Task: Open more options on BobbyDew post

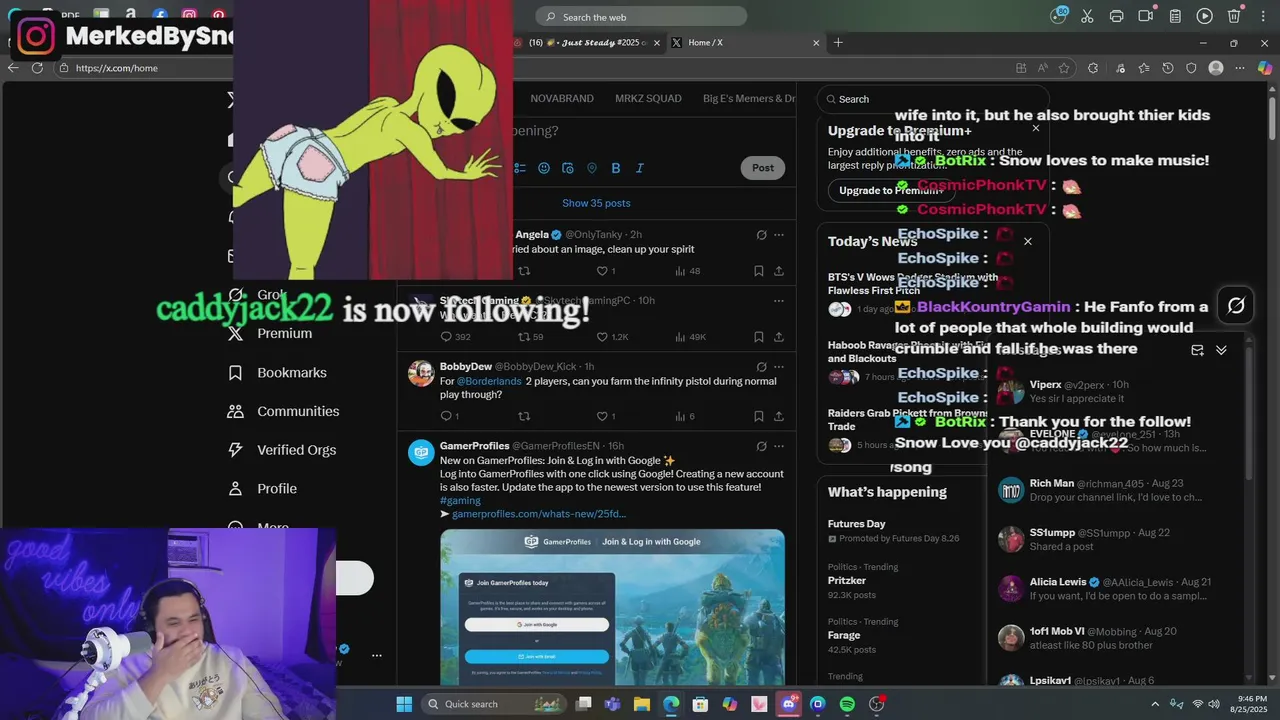Action: click(779, 367)
